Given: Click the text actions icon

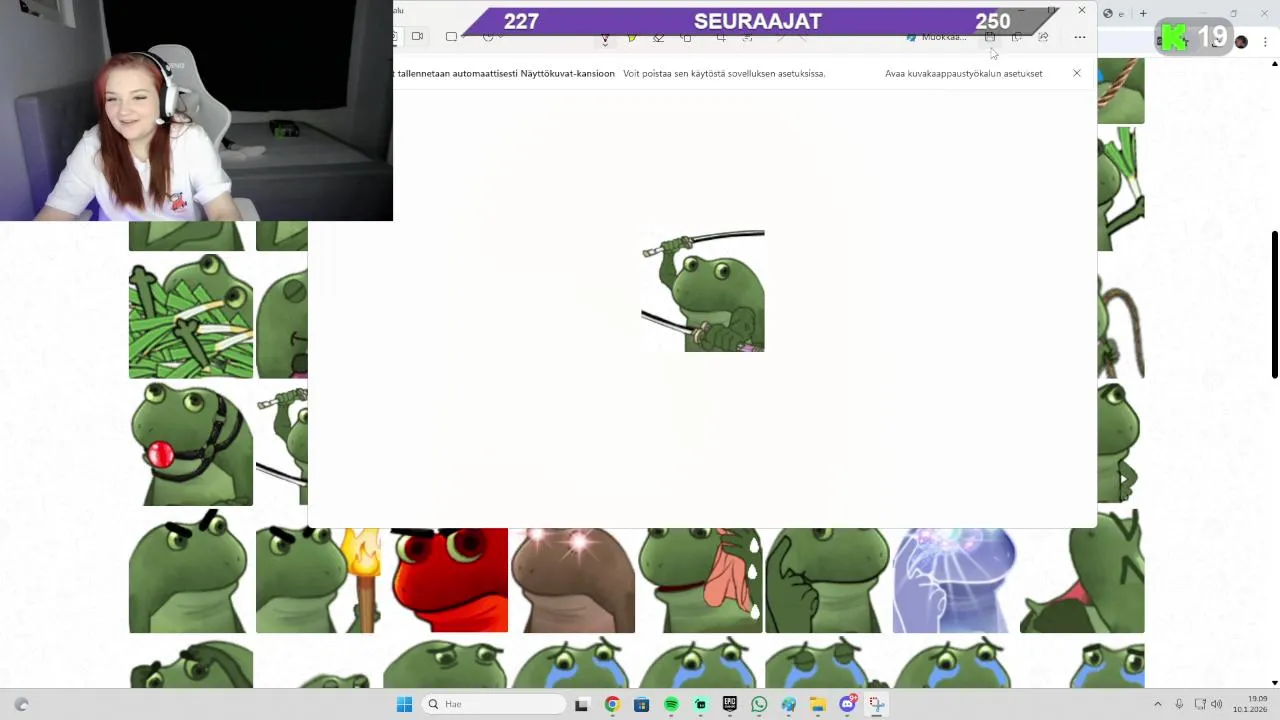Looking at the screenshot, I should [x=748, y=38].
